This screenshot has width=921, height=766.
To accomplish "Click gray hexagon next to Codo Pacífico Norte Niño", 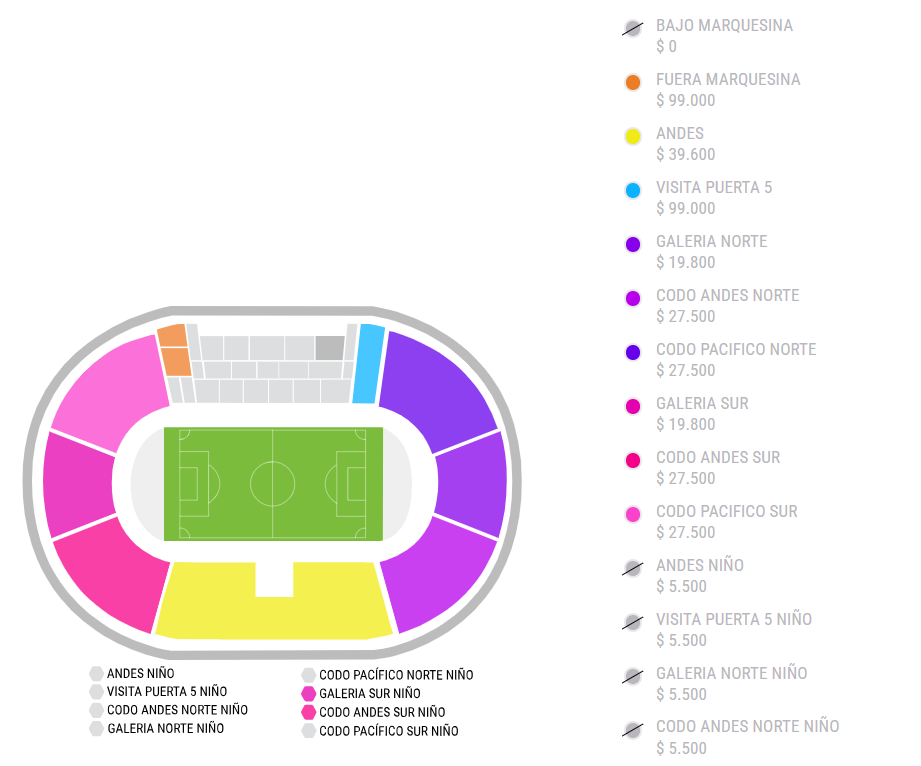I will click(x=309, y=676).
